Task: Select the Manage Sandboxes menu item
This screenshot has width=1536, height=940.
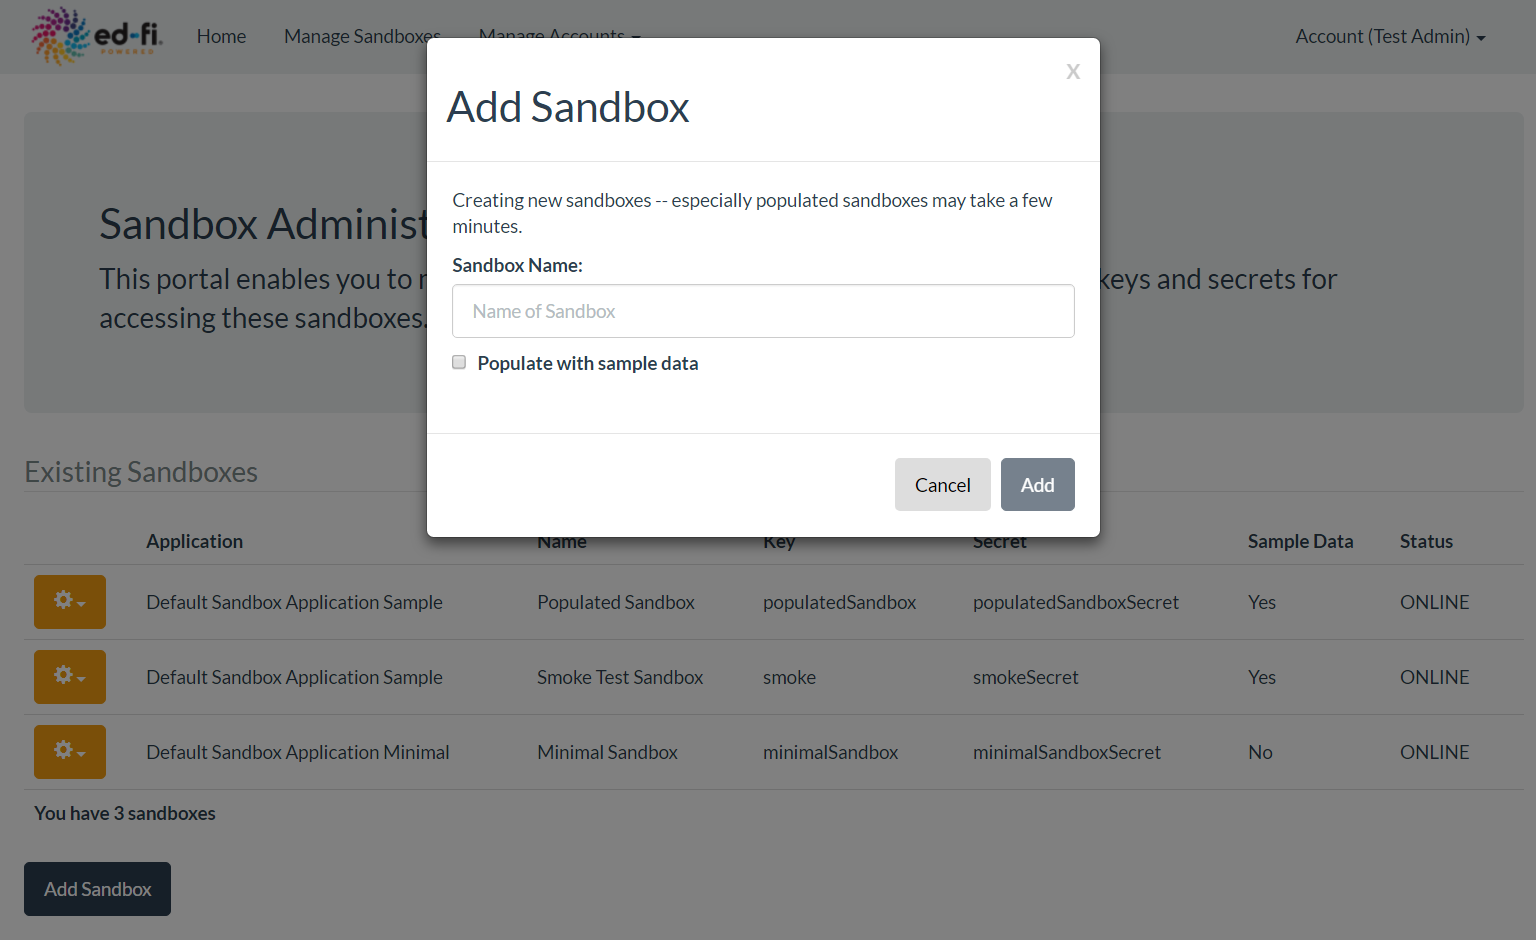Action: (x=362, y=36)
